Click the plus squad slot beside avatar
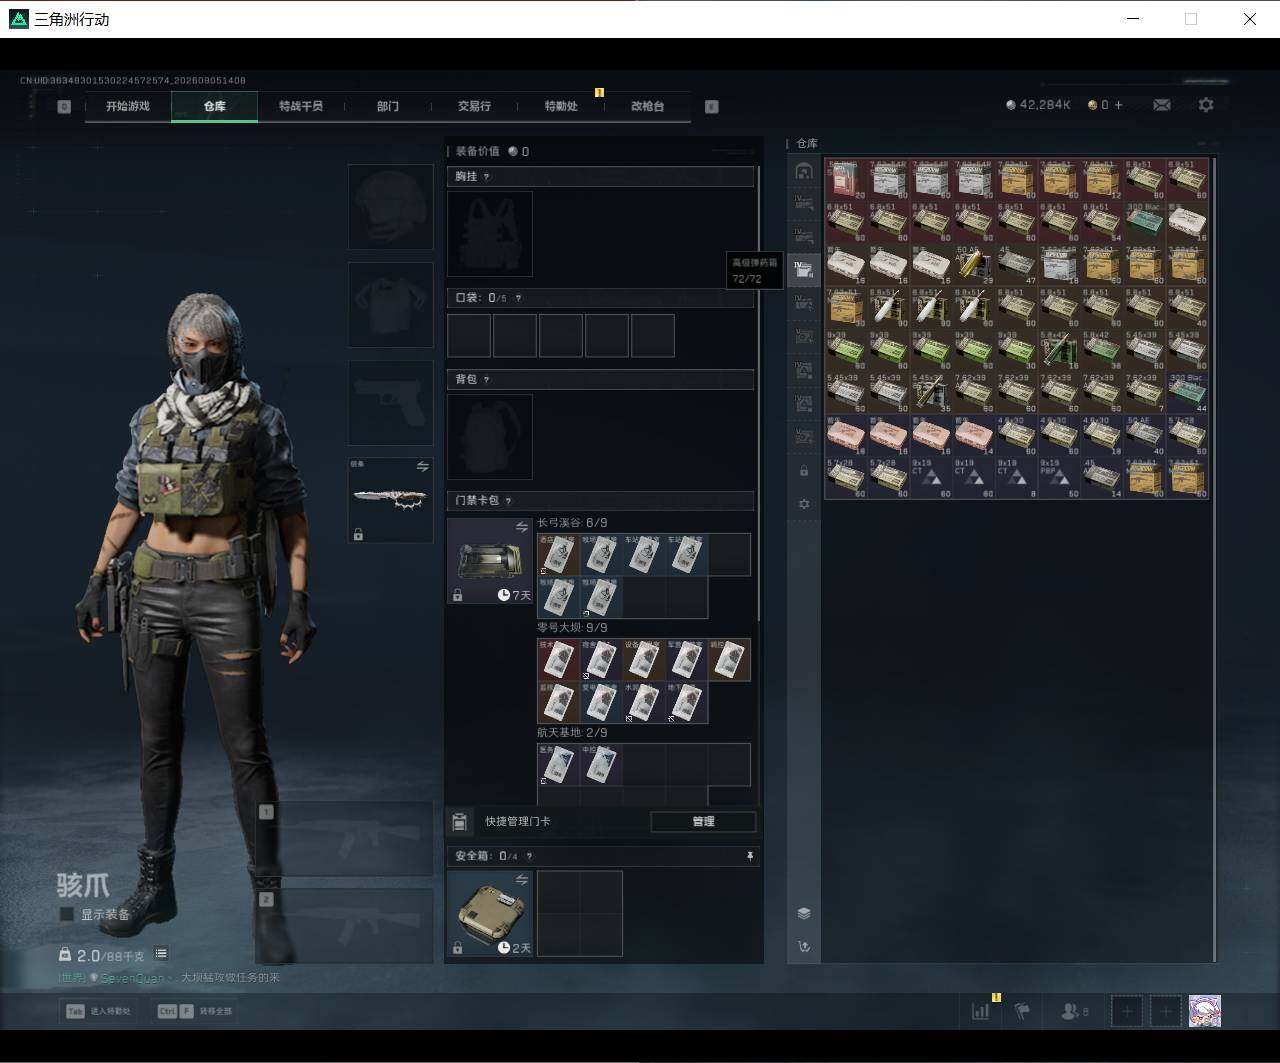This screenshot has width=1280, height=1063. click(1165, 1011)
